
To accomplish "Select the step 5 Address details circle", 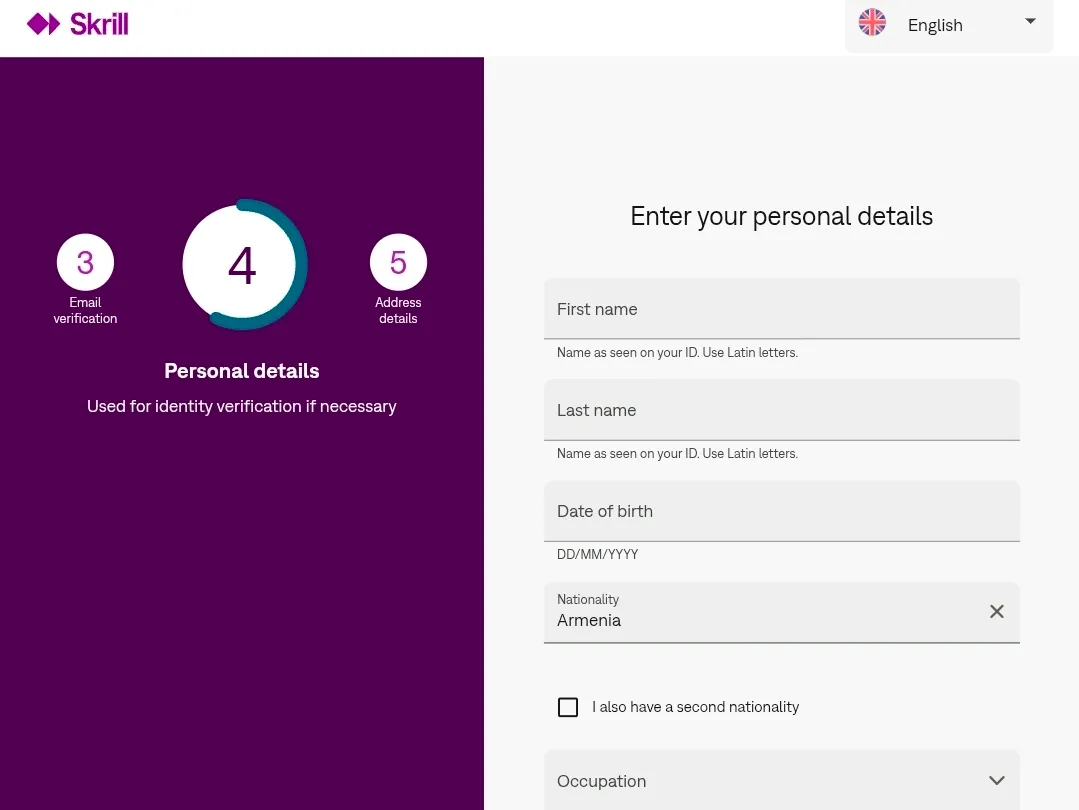I will click(x=398, y=262).
